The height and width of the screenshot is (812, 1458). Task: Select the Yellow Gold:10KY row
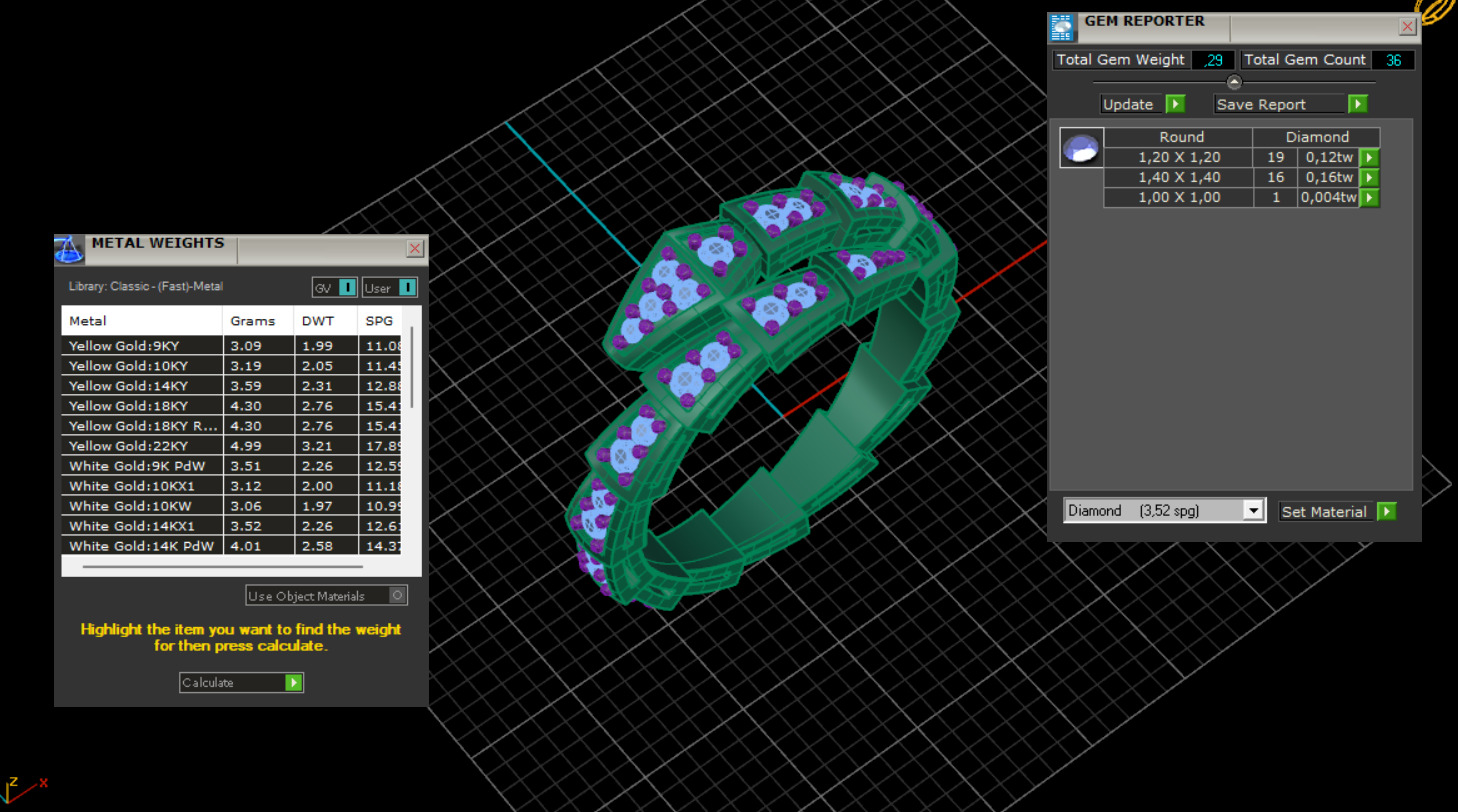(232, 366)
